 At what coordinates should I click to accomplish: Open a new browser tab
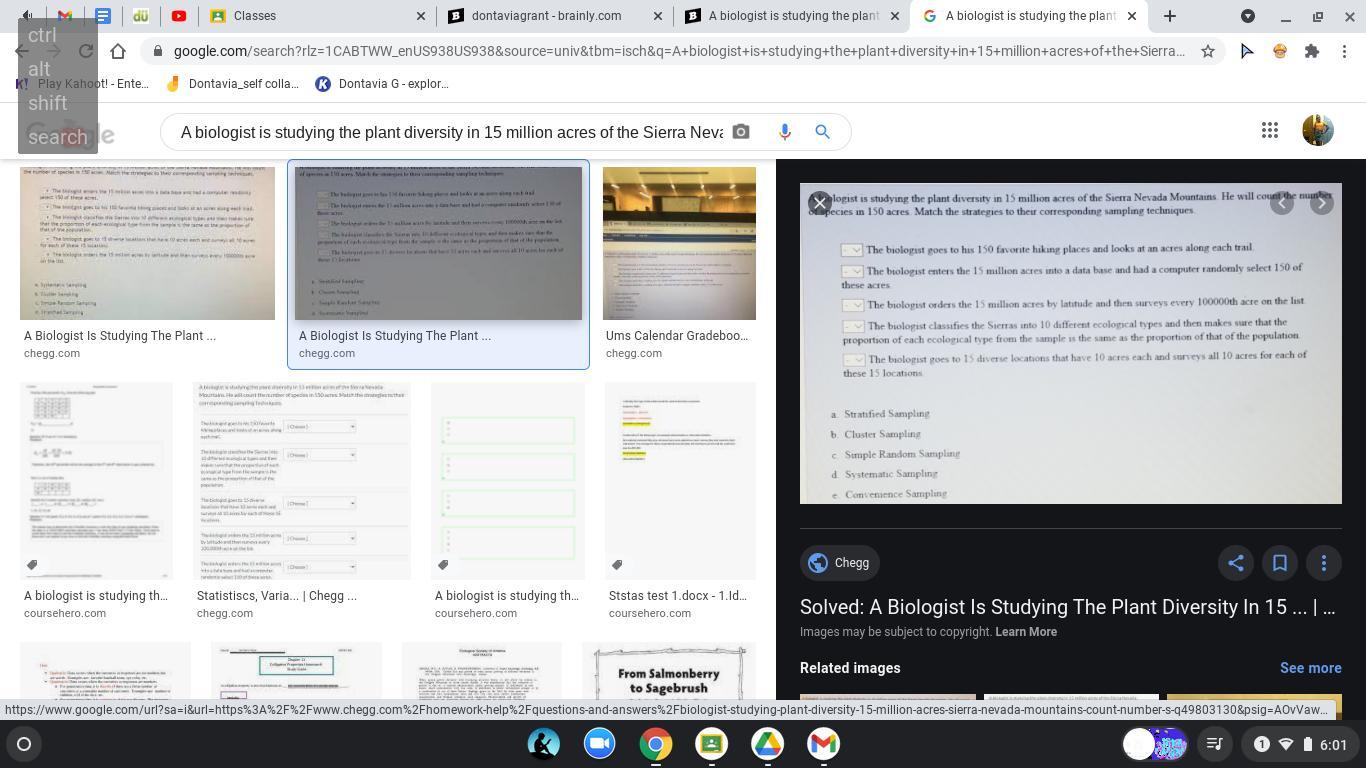(x=1169, y=16)
